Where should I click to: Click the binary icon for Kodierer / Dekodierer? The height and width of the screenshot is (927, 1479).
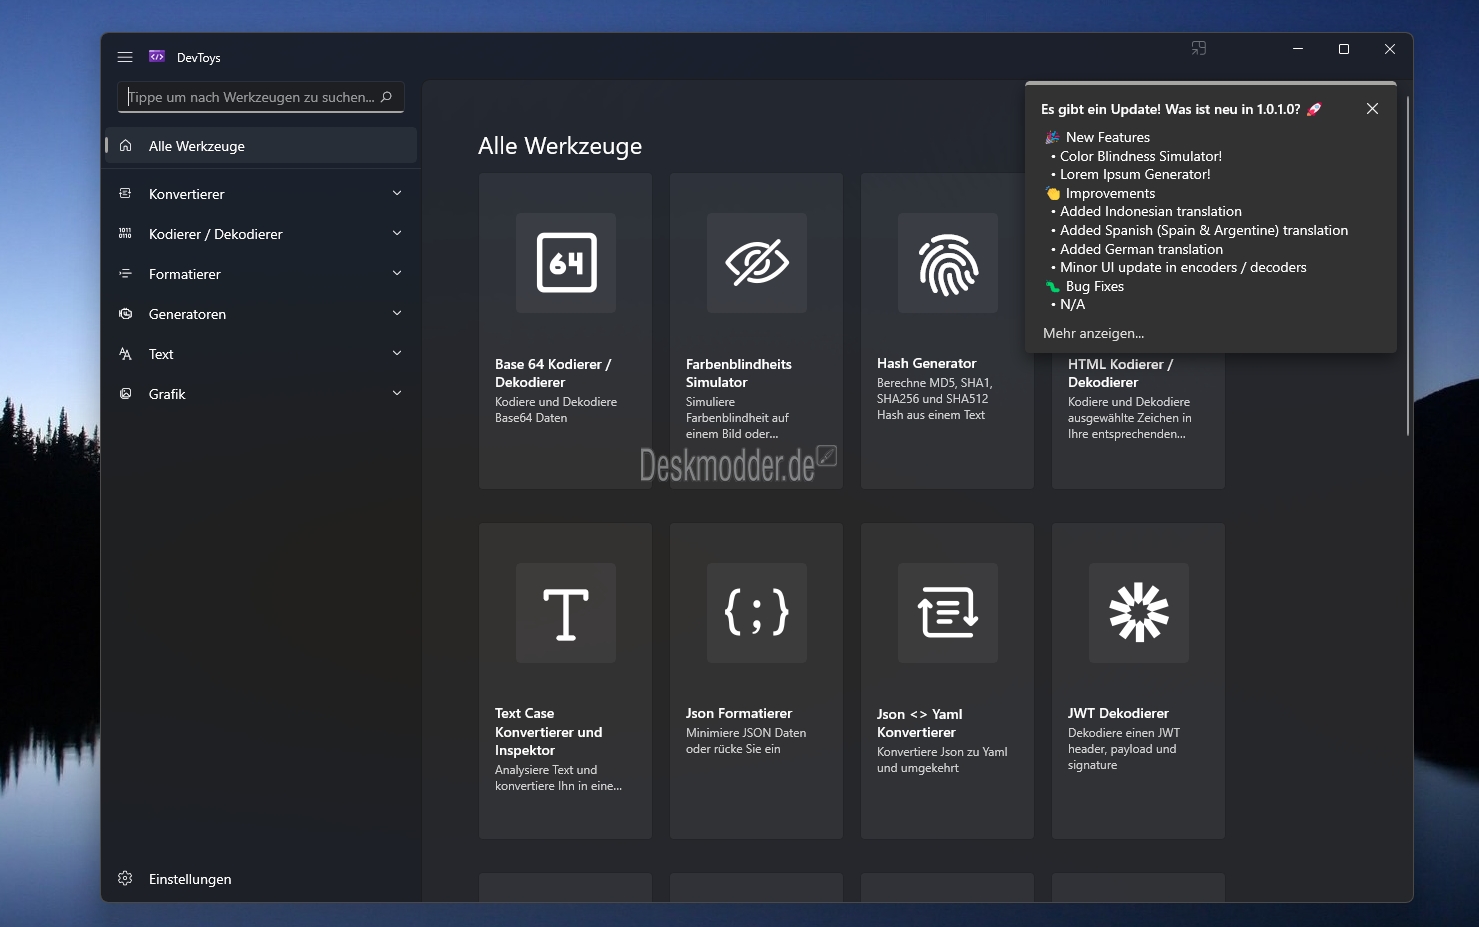pos(125,234)
